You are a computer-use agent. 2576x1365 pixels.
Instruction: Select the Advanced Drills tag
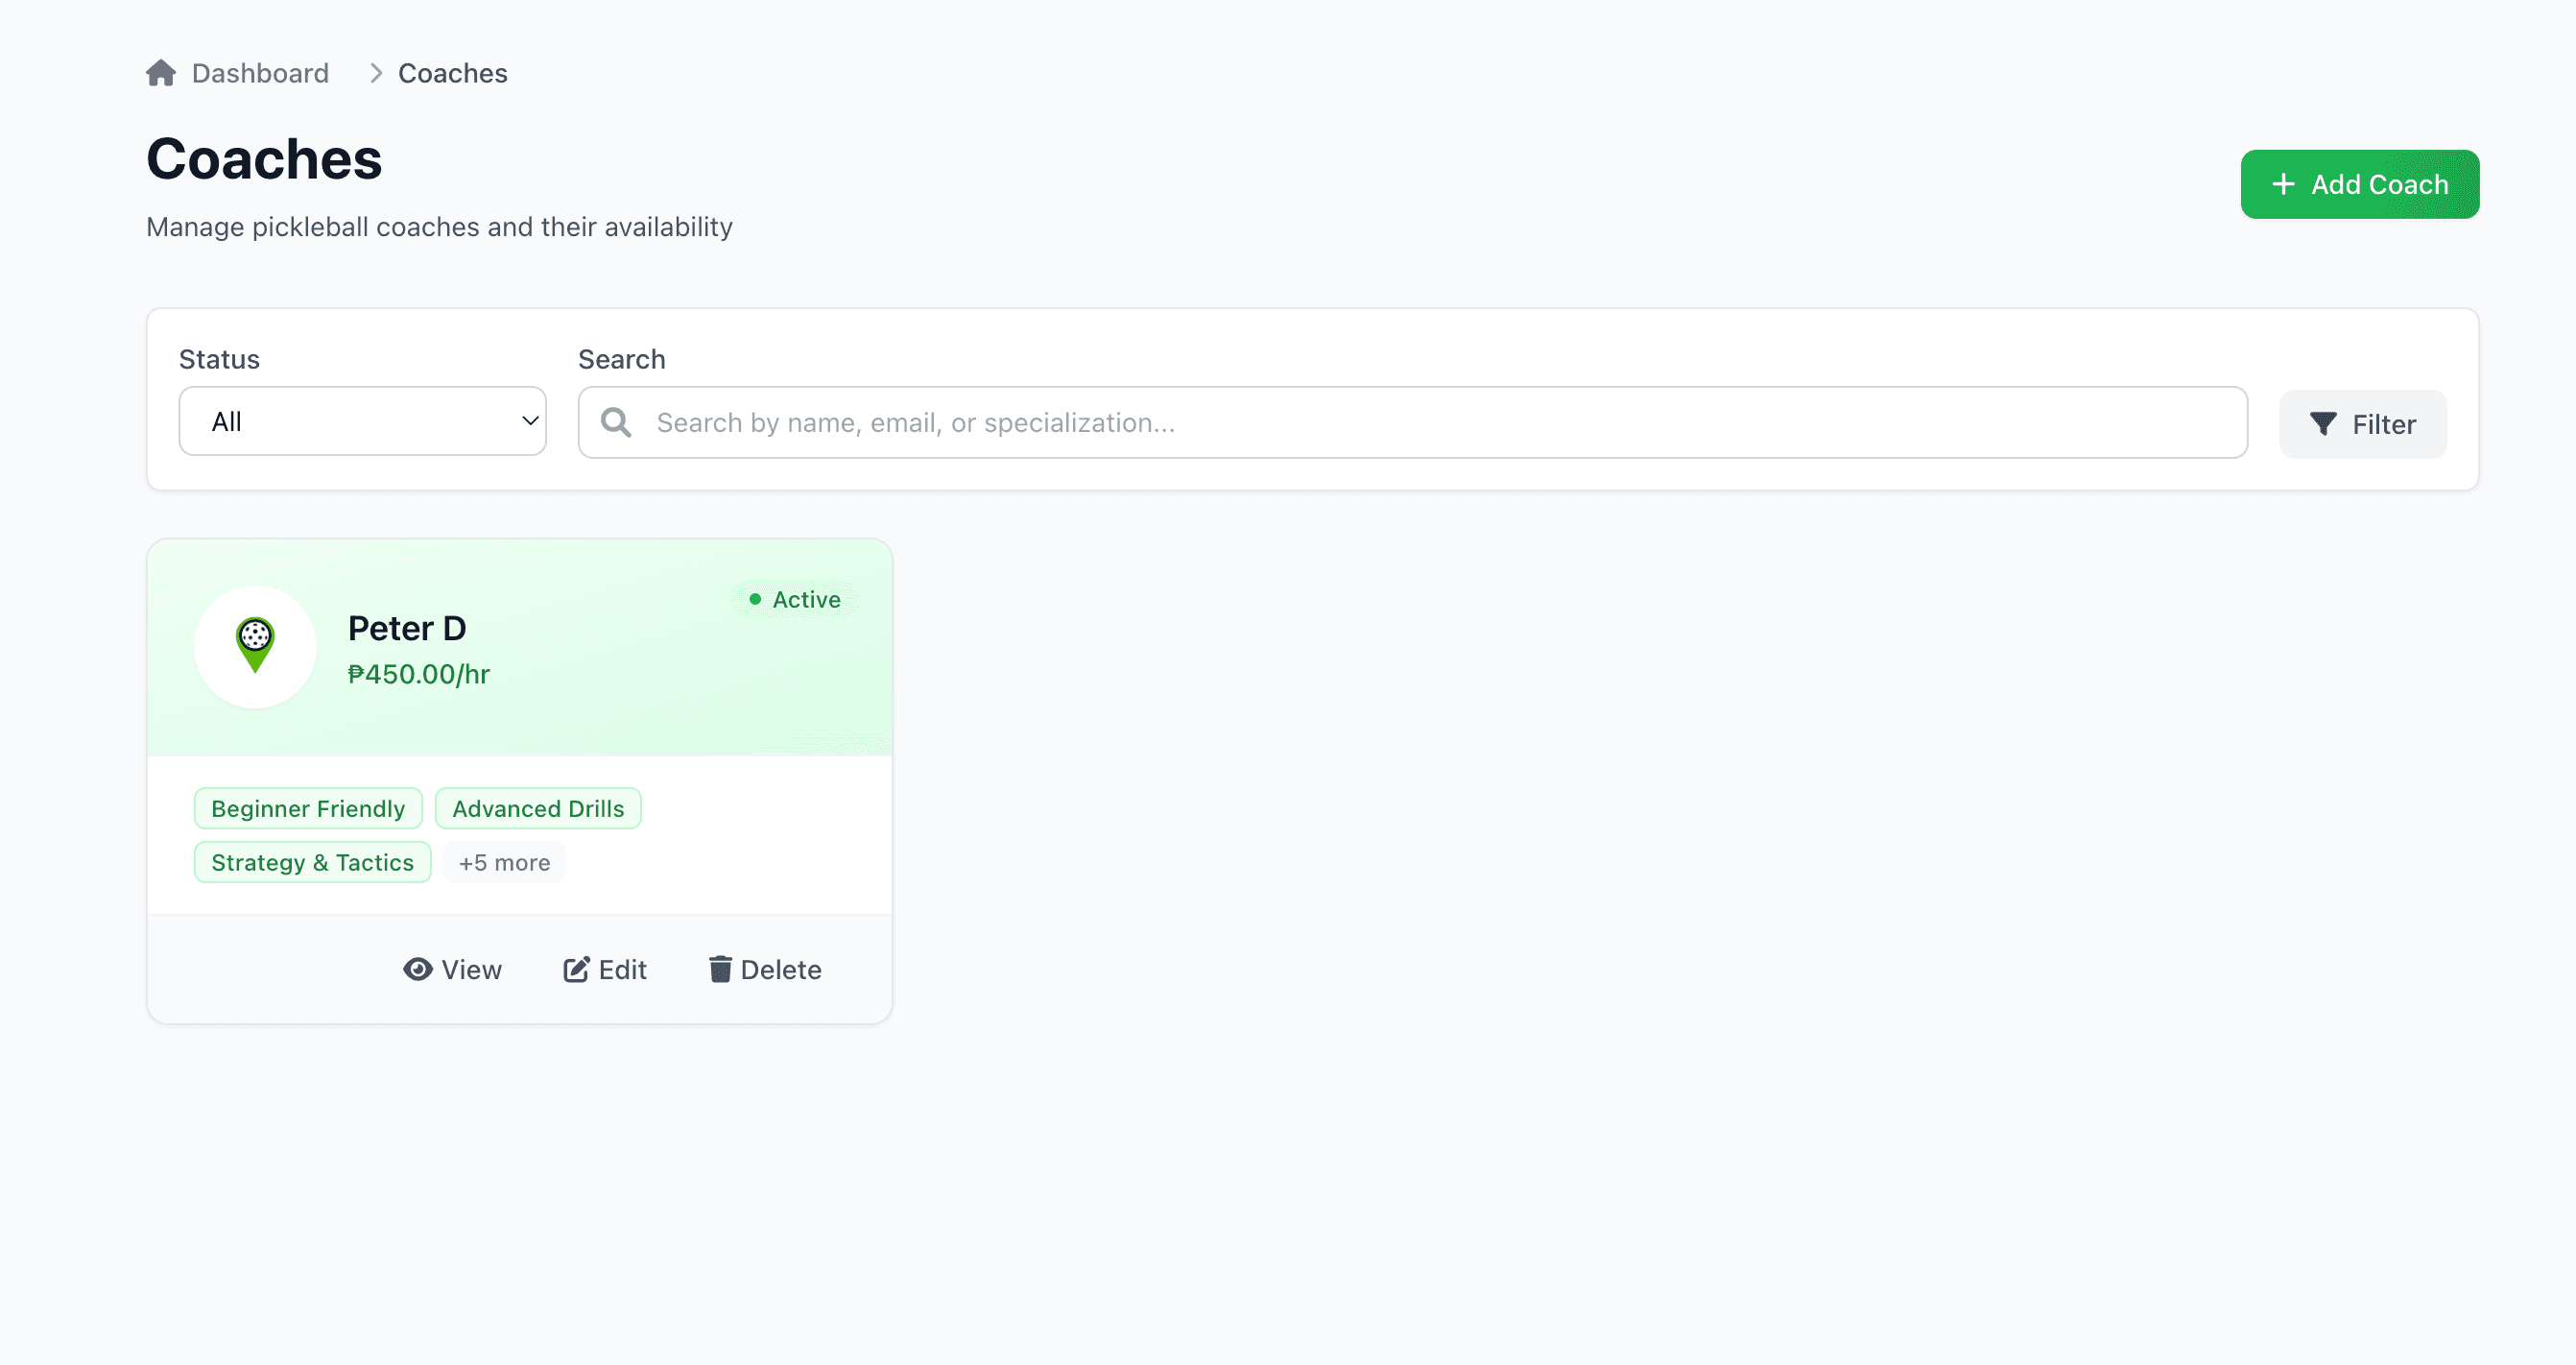pos(538,807)
